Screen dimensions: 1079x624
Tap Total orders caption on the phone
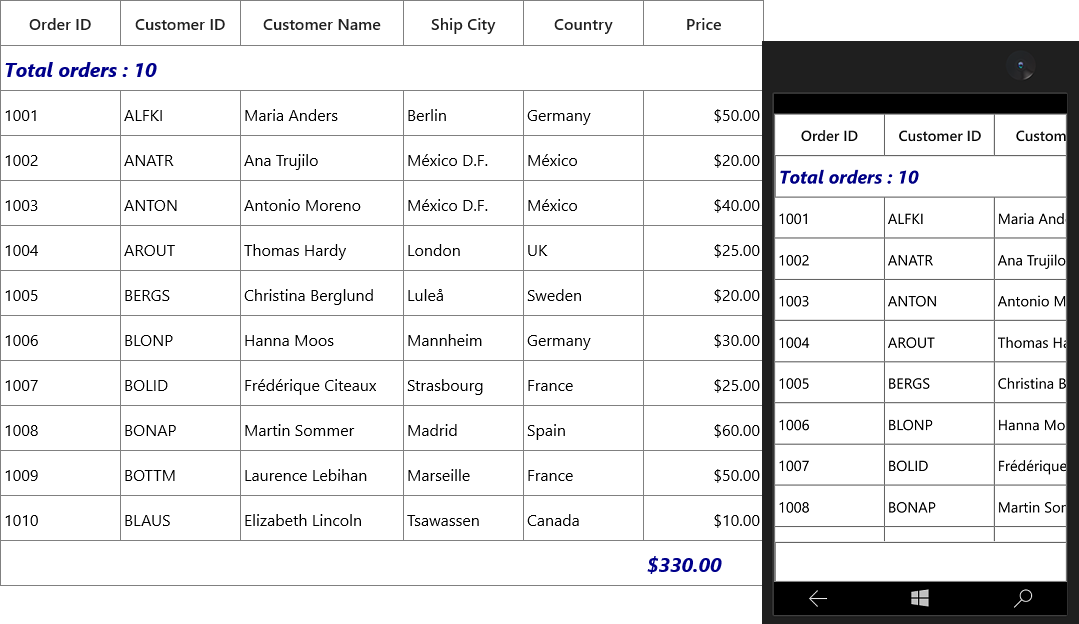[921, 177]
